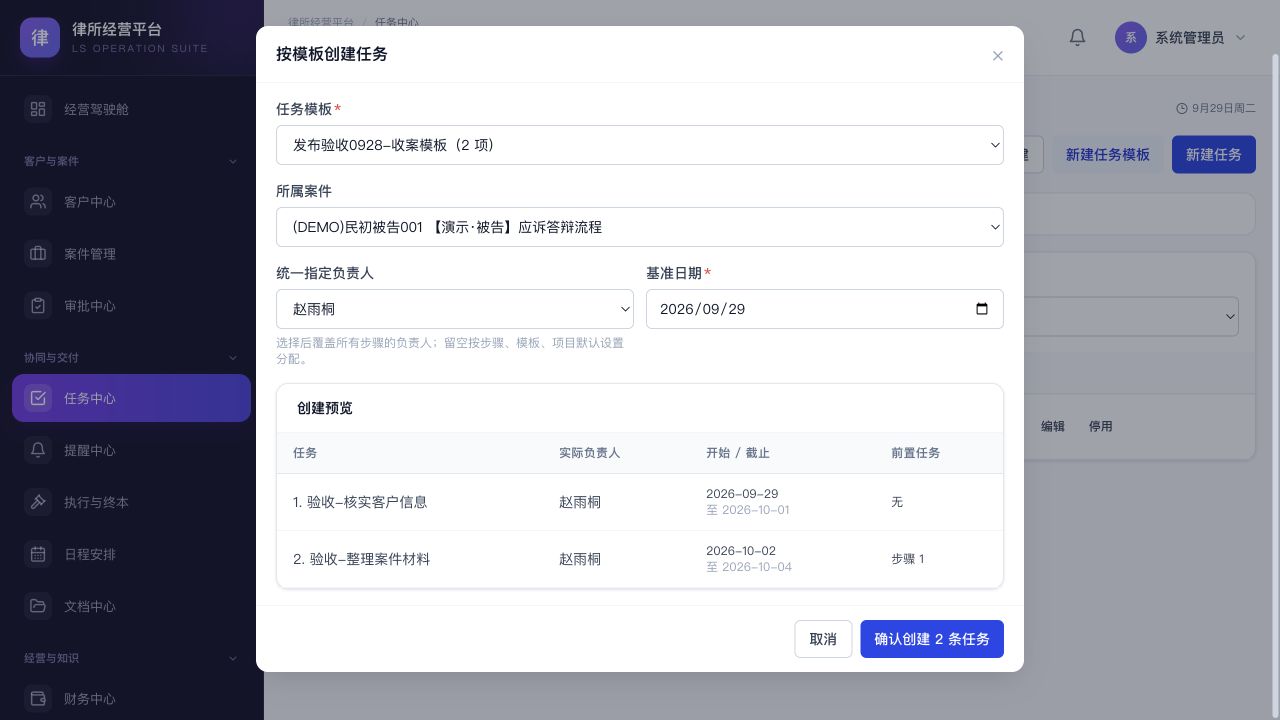Click the 执行与终本 gavel icon
Screen dimensions: 1280x720
tap(38, 502)
